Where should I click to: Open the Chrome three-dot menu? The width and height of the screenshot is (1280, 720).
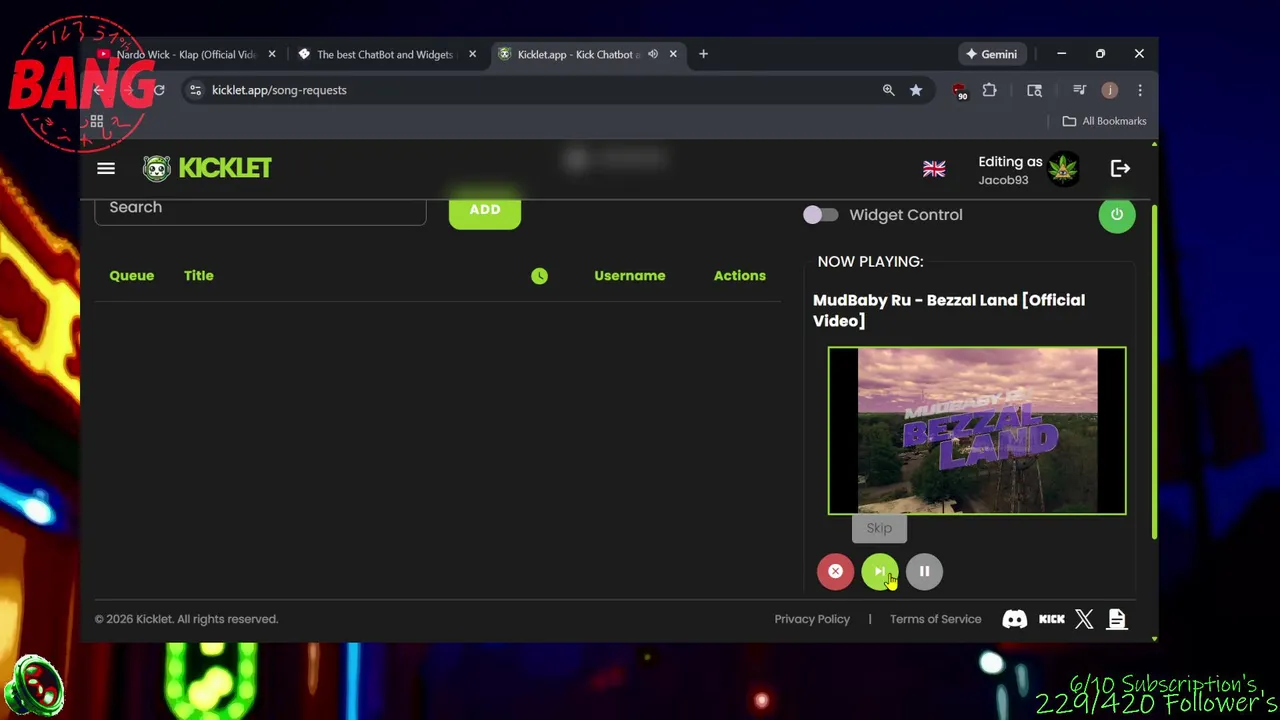click(x=1140, y=90)
